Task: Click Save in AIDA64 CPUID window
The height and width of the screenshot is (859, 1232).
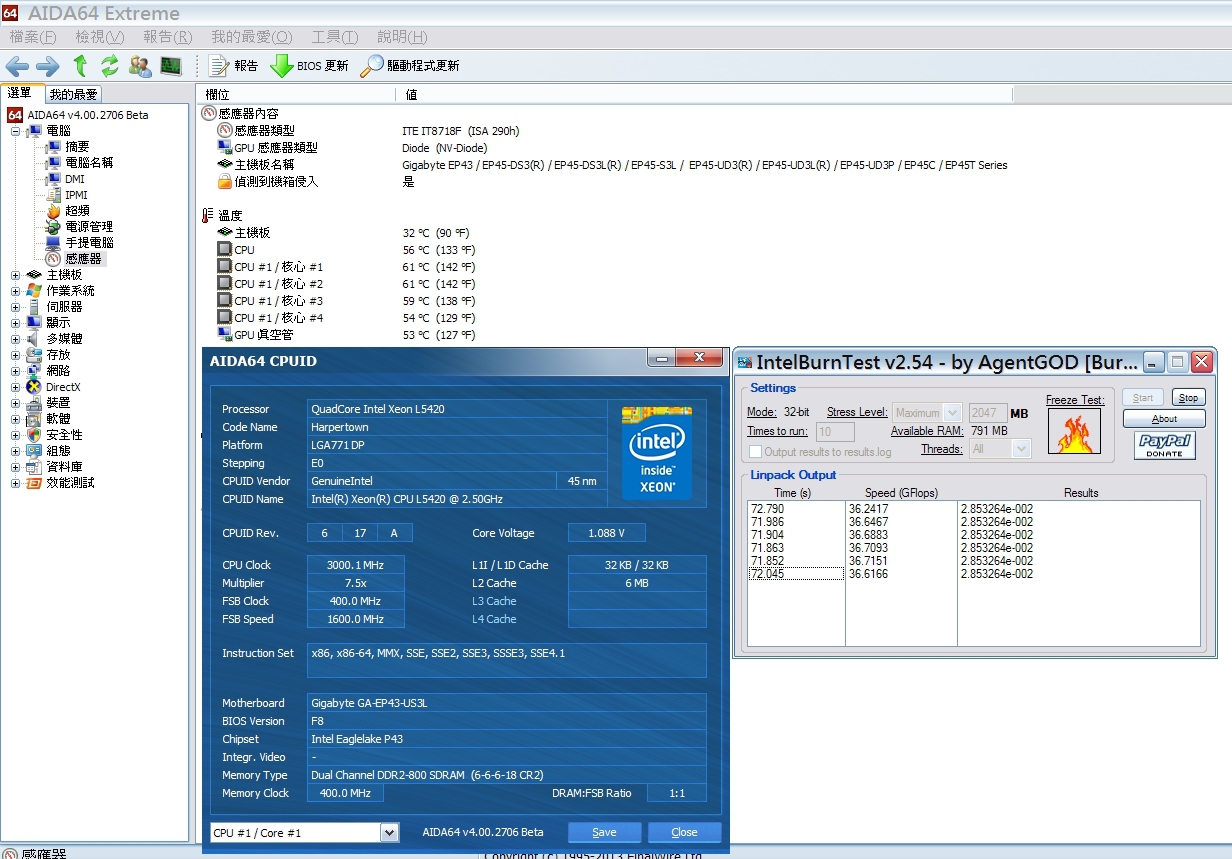Action: click(604, 832)
